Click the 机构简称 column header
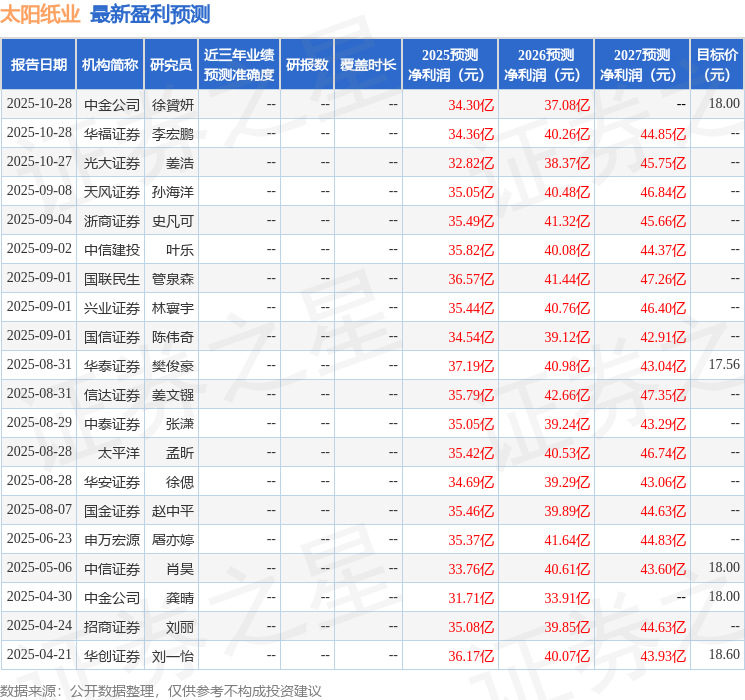This screenshot has width=745, height=700. point(110,65)
